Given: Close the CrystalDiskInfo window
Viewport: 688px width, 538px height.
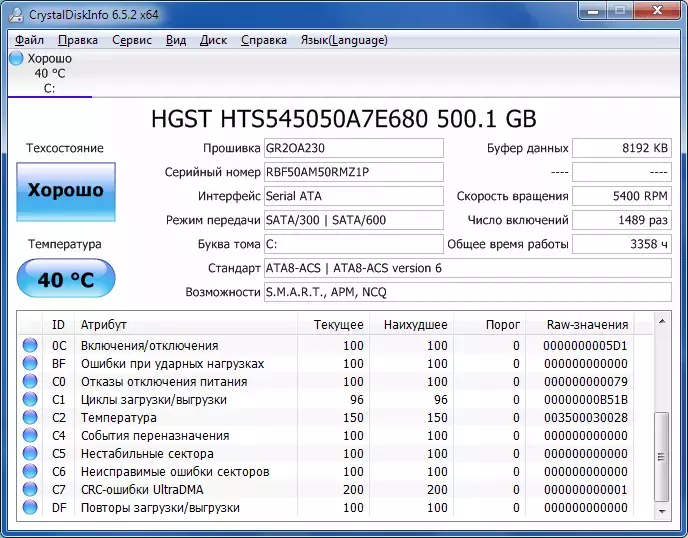Looking at the screenshot, I should [x=657, y=11].
